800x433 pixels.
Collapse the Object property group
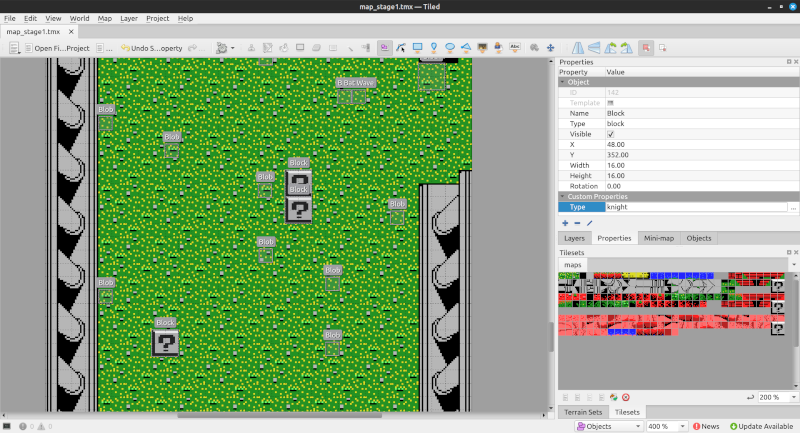[563, 82]
